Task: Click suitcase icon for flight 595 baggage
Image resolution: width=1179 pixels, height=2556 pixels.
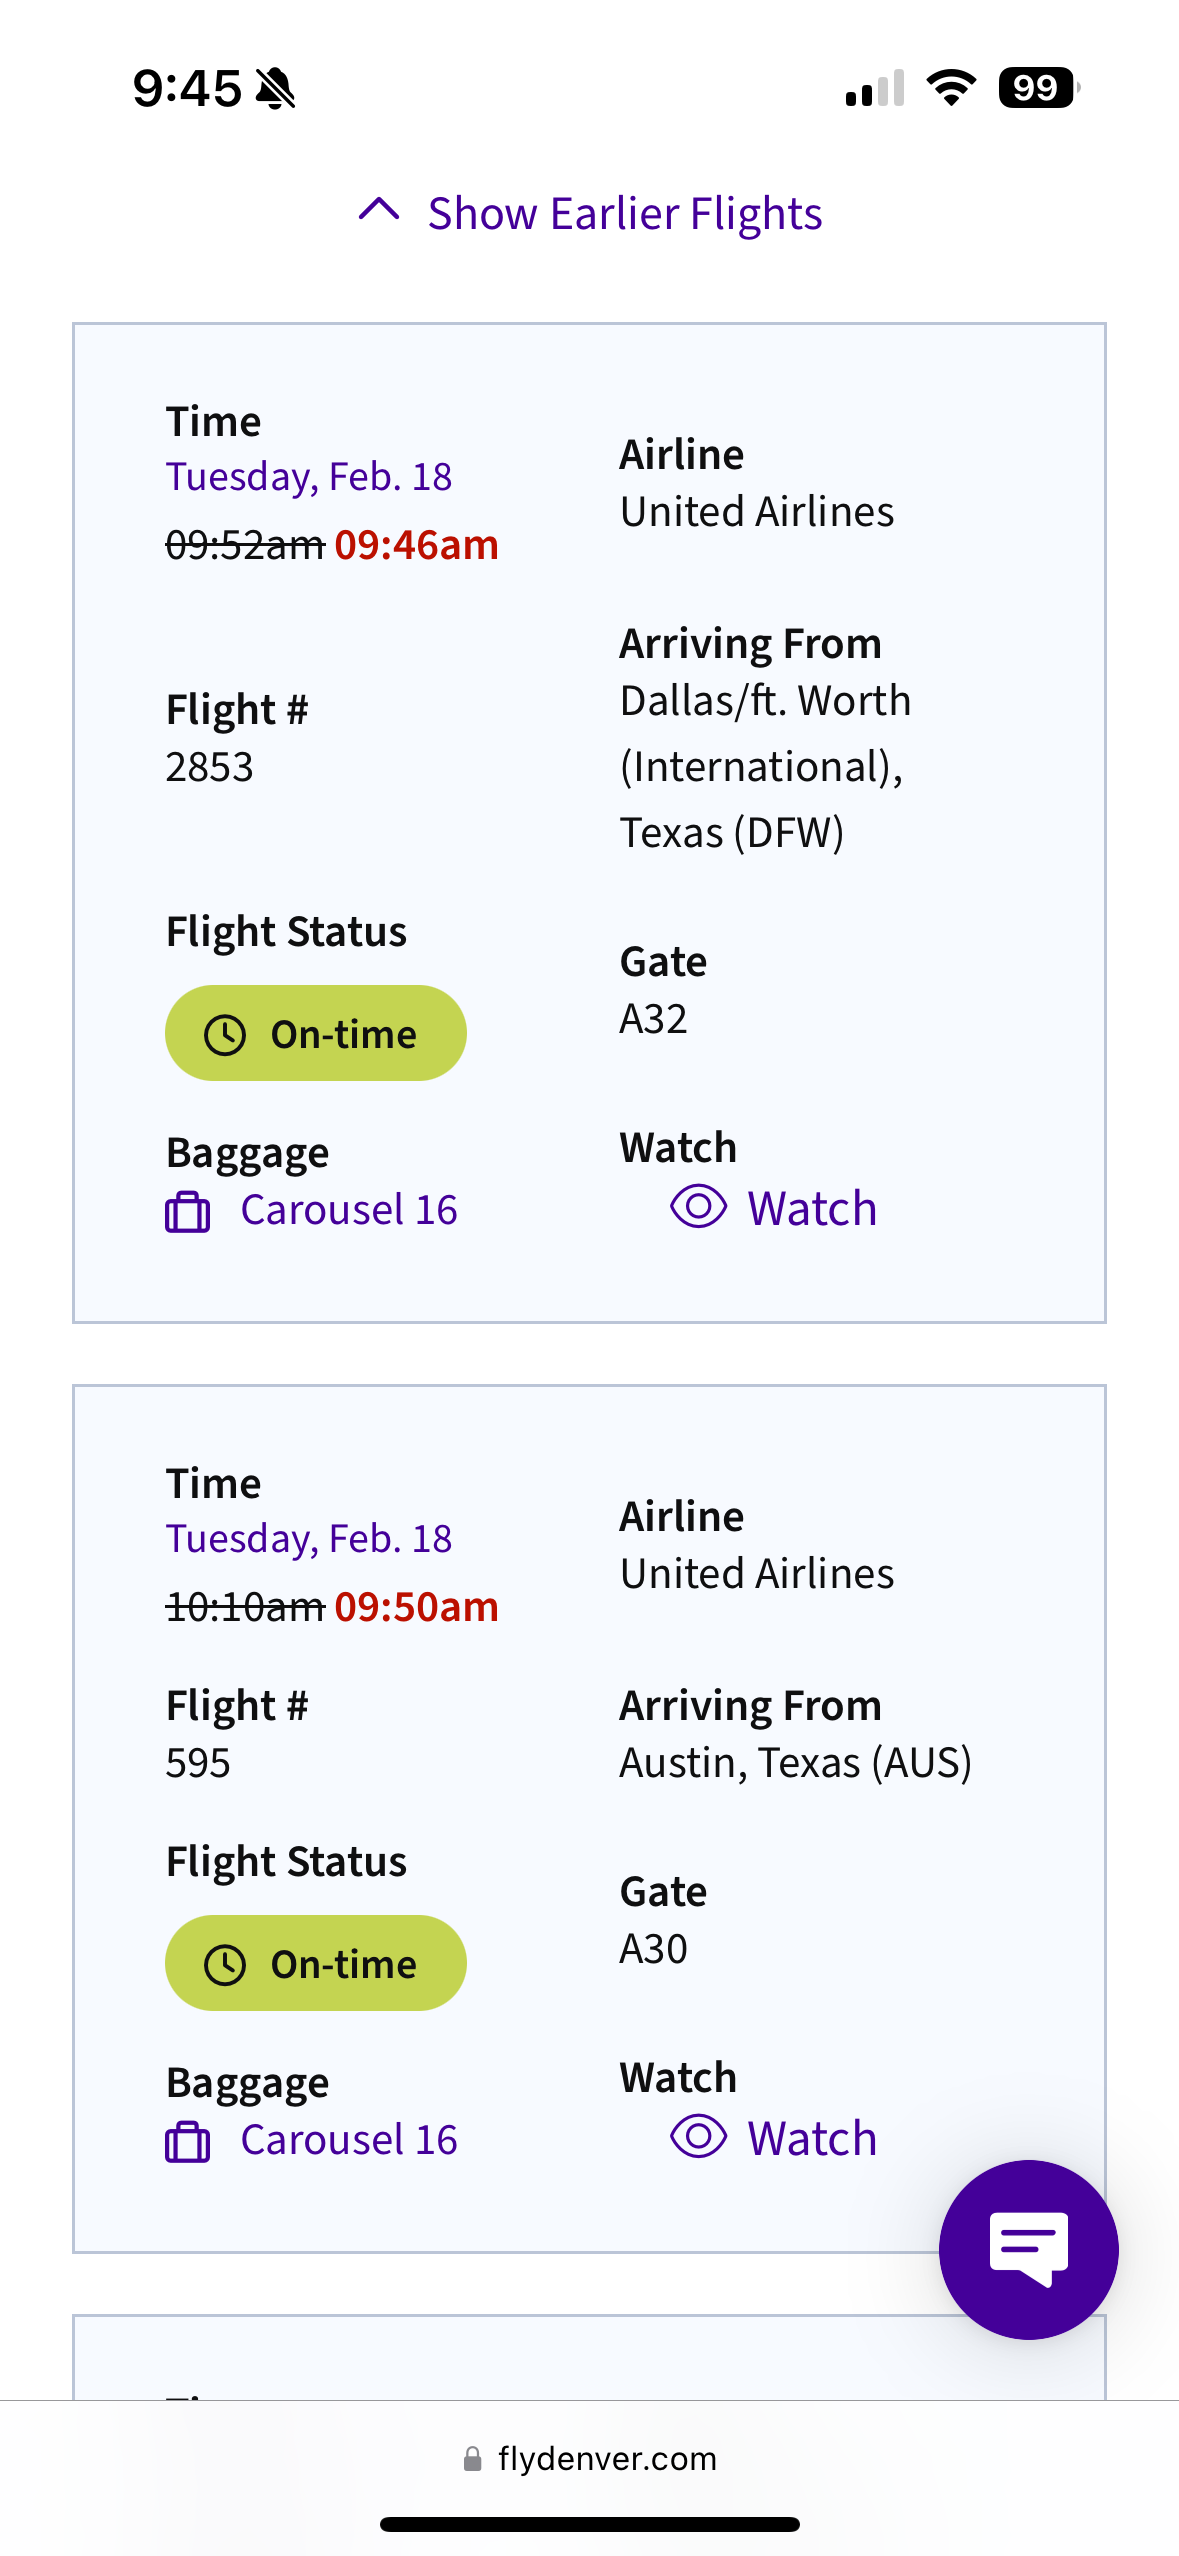Action: pyautogui.click(x=187, y=2142)
